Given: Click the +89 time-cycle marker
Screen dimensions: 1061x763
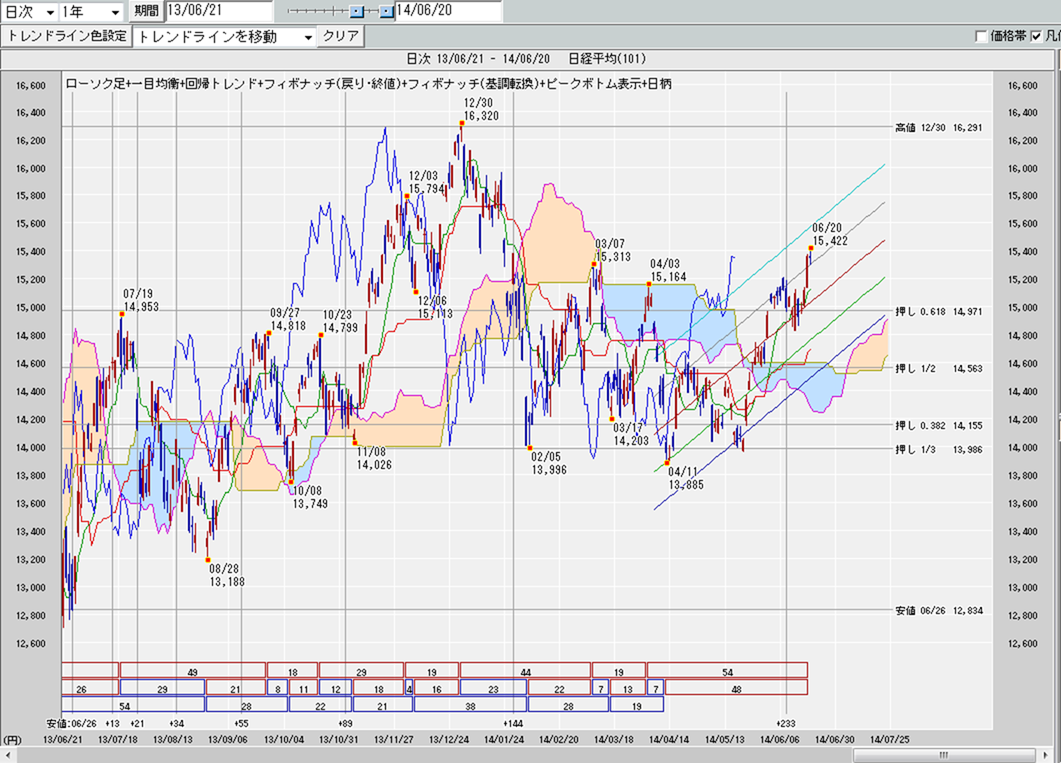Looking at the screenshot, I should coord(344,723).
